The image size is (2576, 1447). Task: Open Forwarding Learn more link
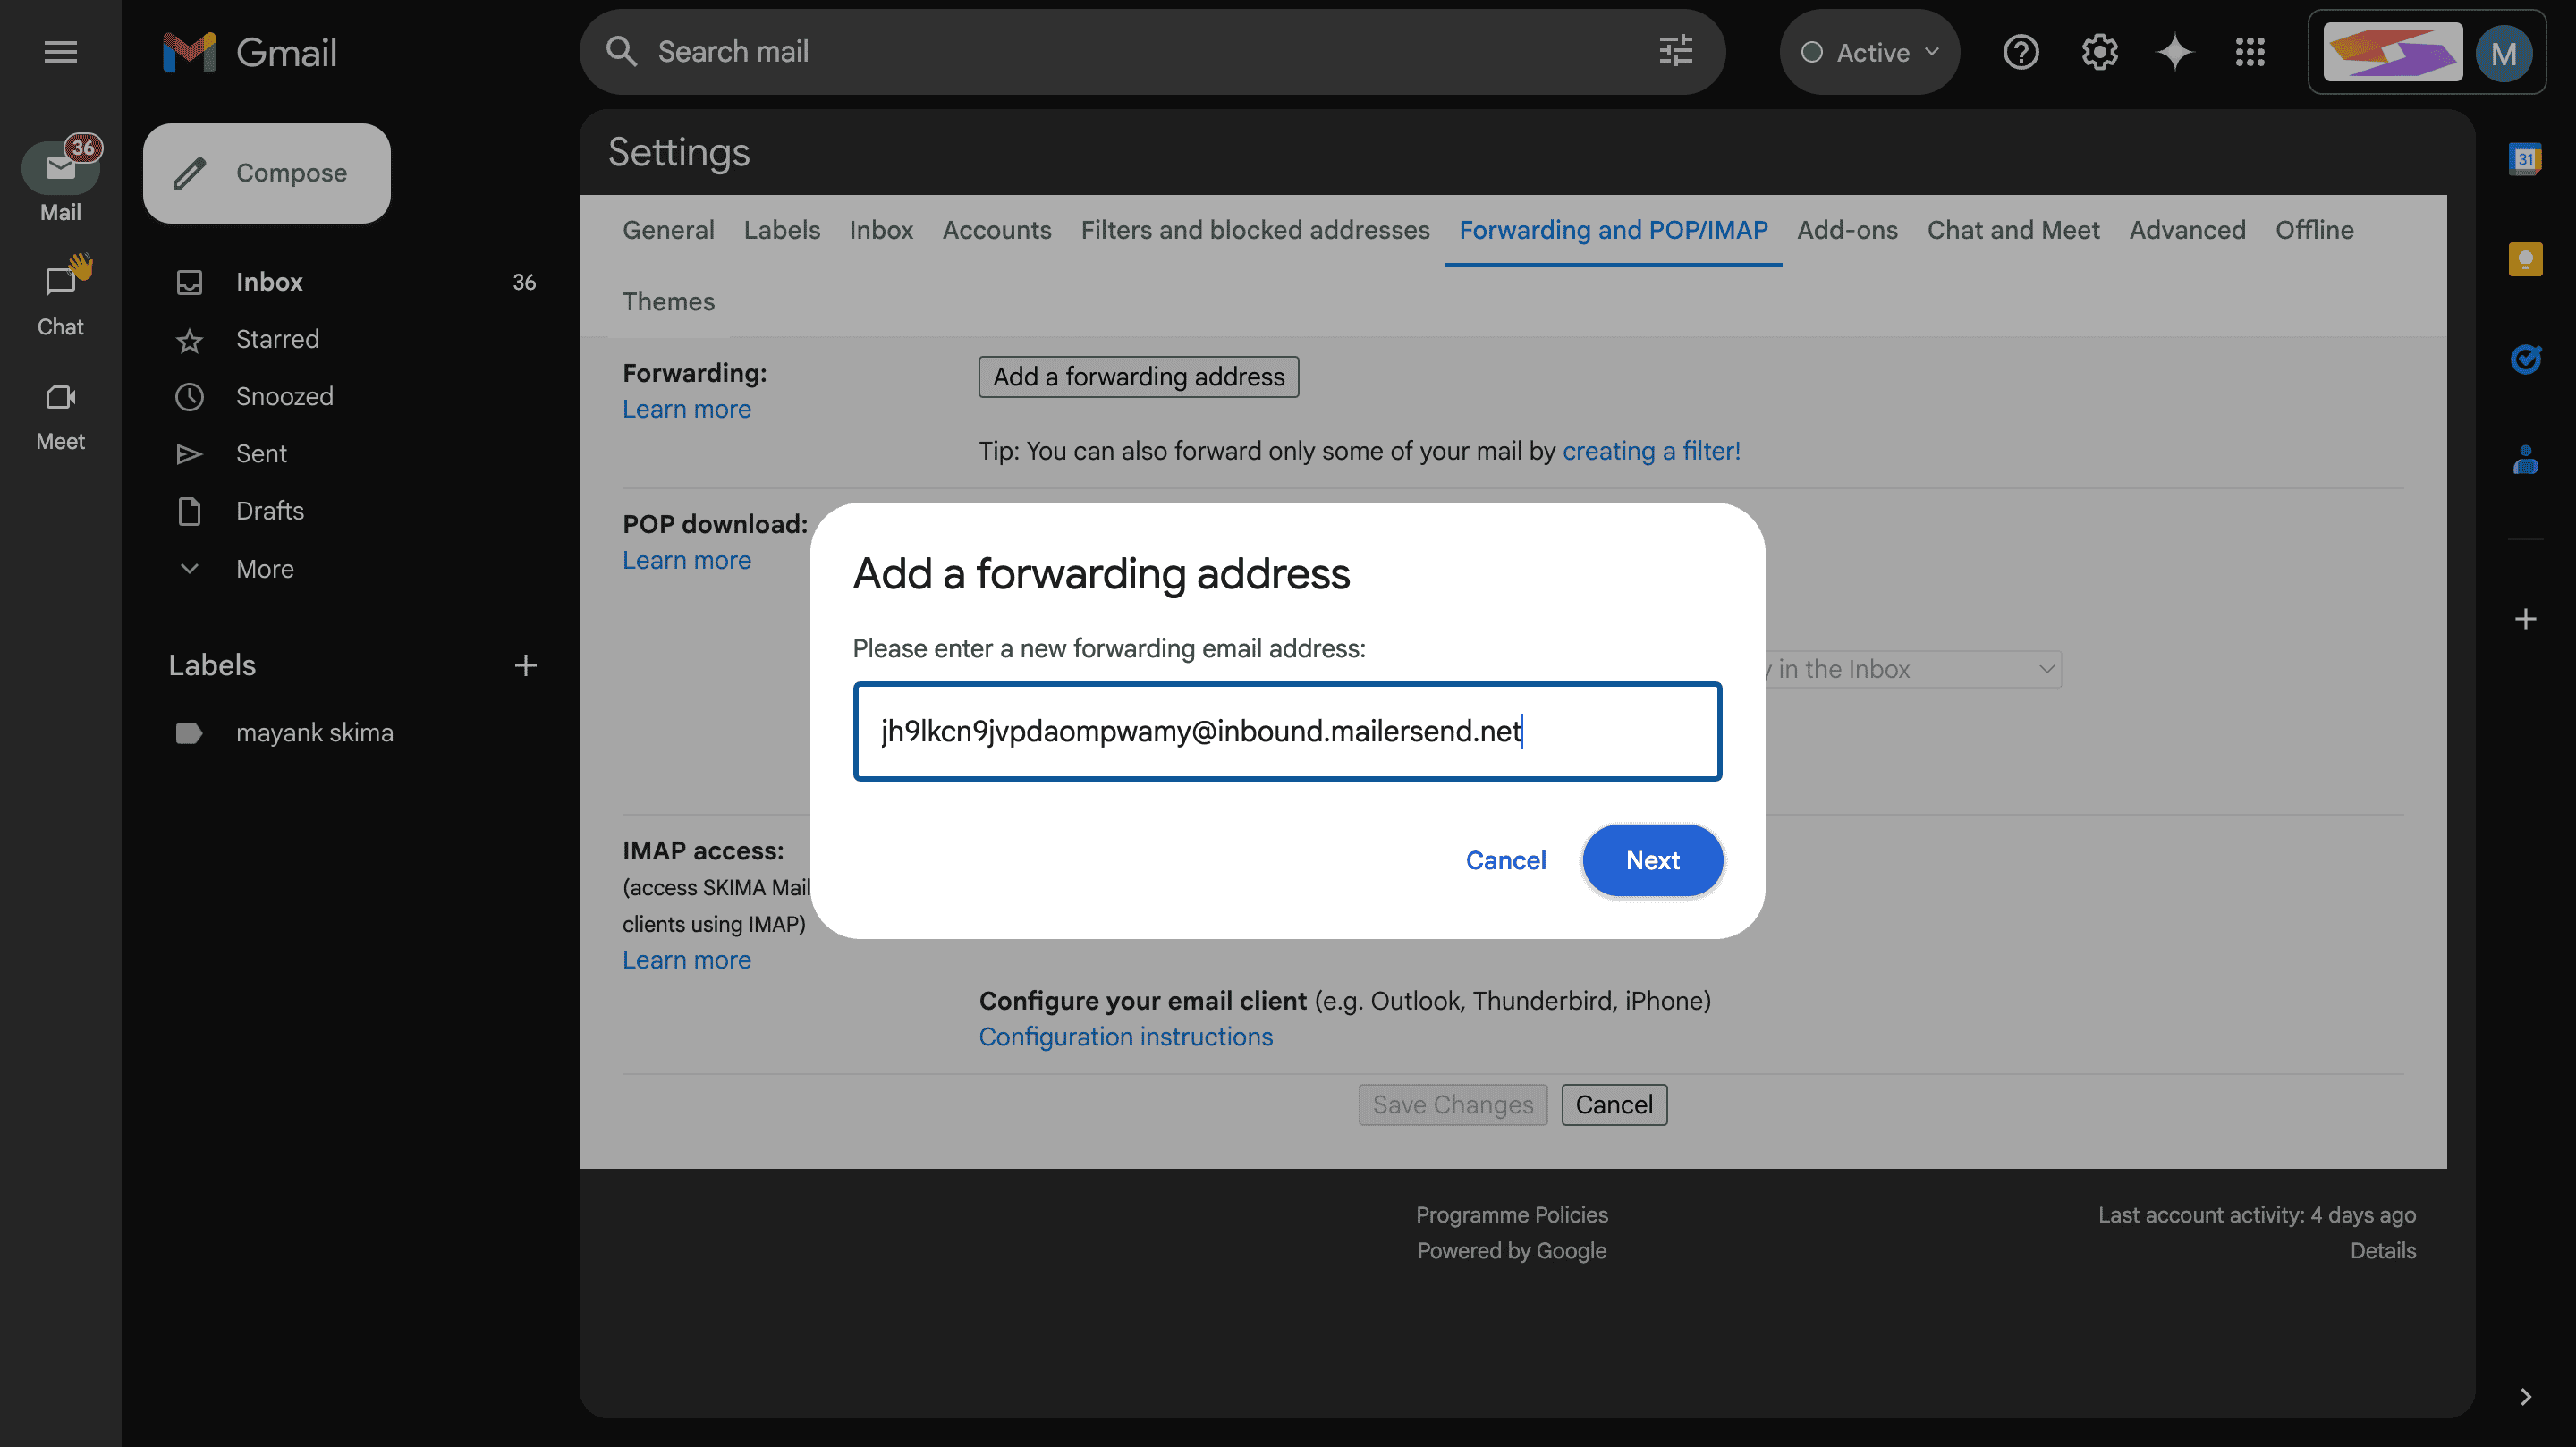pos(686,409)
